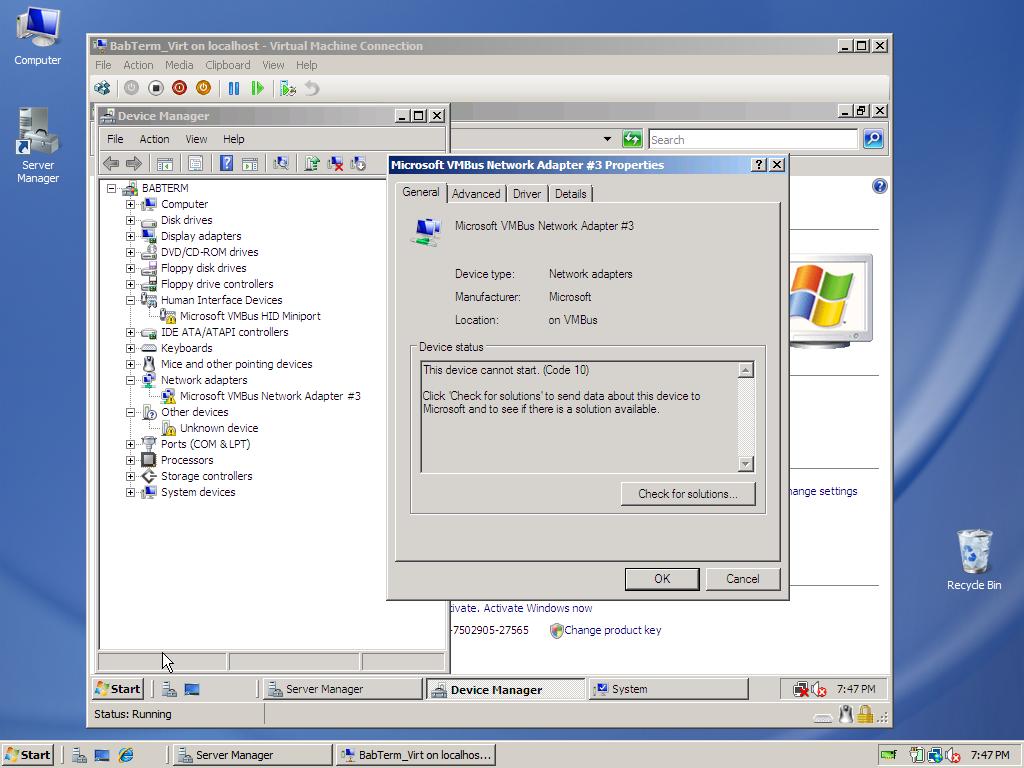Click the Forward arrow in Device Manager toolbar
This screenshot has height=768, width=1024.
(134, 163)
